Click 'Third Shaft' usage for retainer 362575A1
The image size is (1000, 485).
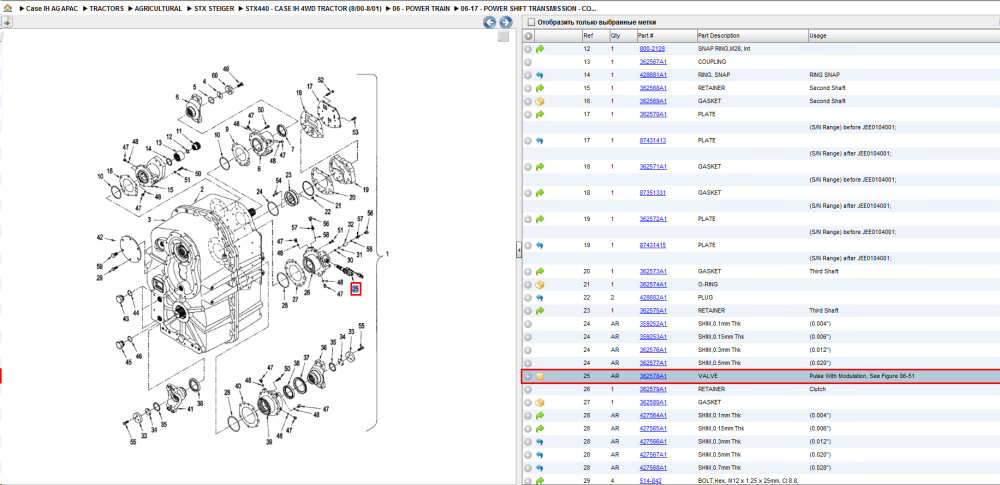pyautogui.click(x=823, y=311)
